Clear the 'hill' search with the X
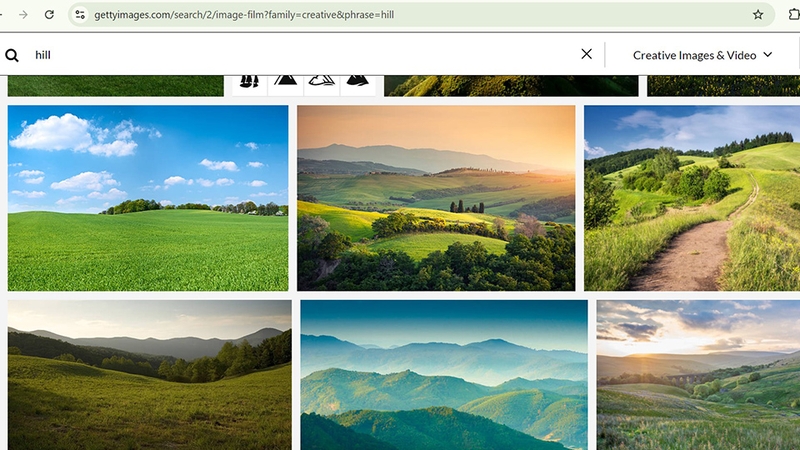Image resolution: width=800 pixels, height=450 pixels. tap(586, 54)
